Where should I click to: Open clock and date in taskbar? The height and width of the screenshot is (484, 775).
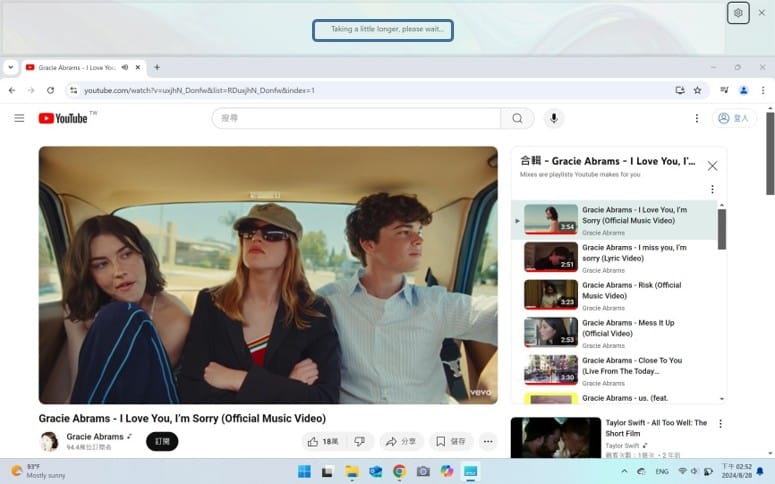click(x=736, y=471)
